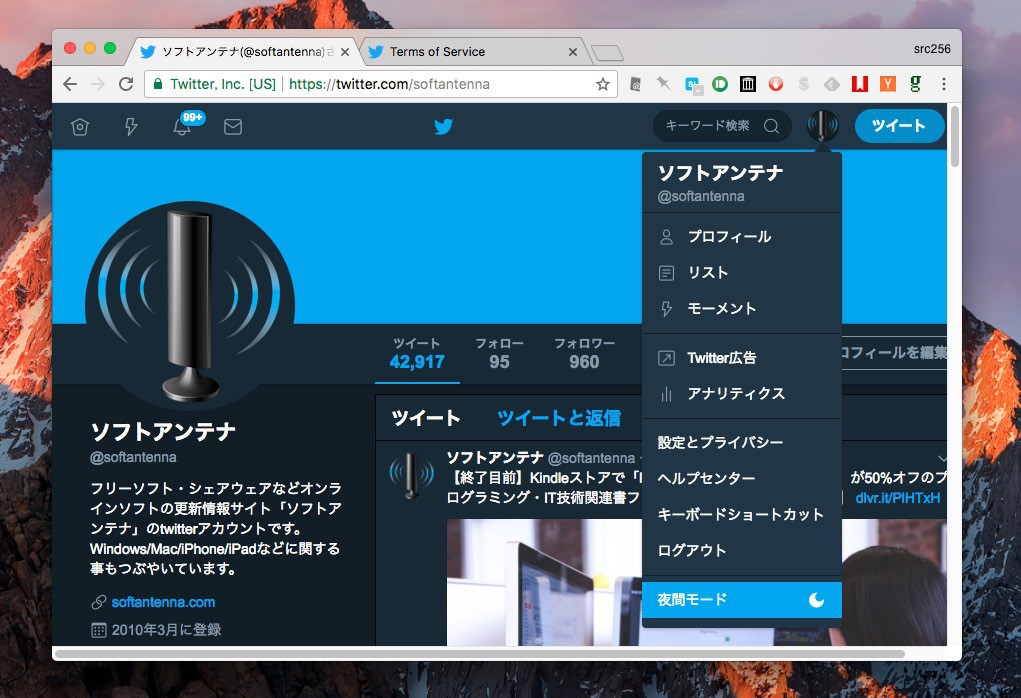Click the src256 Chrome profile name
This screenshot has height=698, width=1021.
[x=932, y=49]
